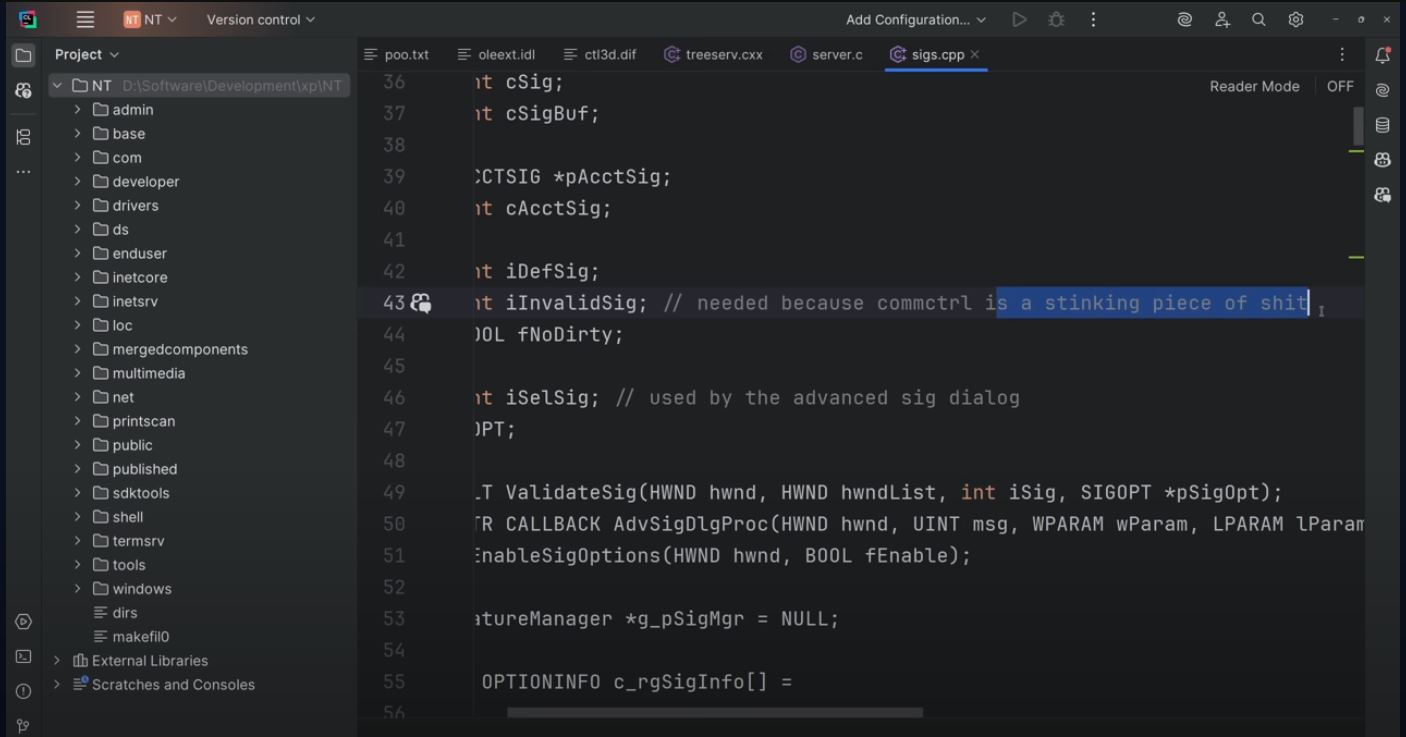This screenshot has width=1406, height=737.
Task: Close the sigs.cpp editor tab
Action: tap(975, 54)
